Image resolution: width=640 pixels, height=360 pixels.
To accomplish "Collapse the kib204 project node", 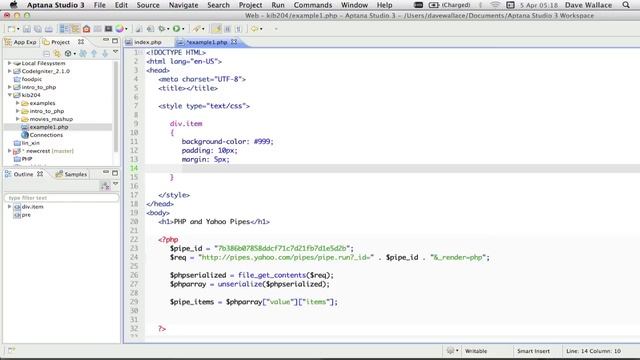I will click(x=9, y=95).
